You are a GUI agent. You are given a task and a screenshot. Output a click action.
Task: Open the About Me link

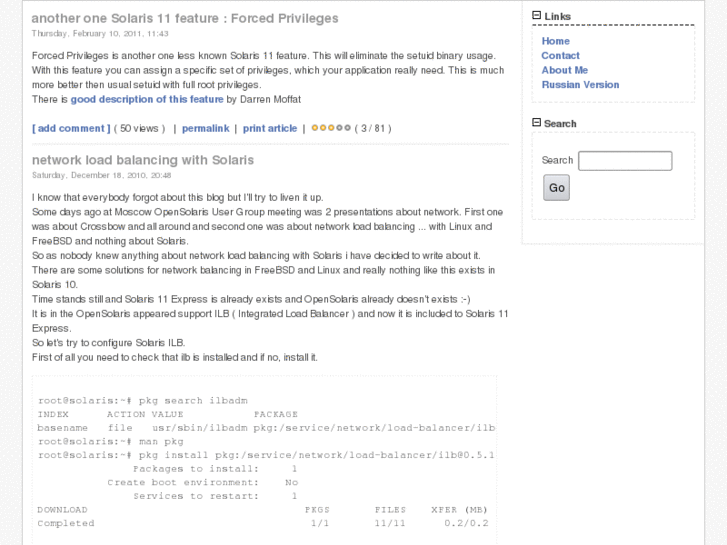point(564,70)
